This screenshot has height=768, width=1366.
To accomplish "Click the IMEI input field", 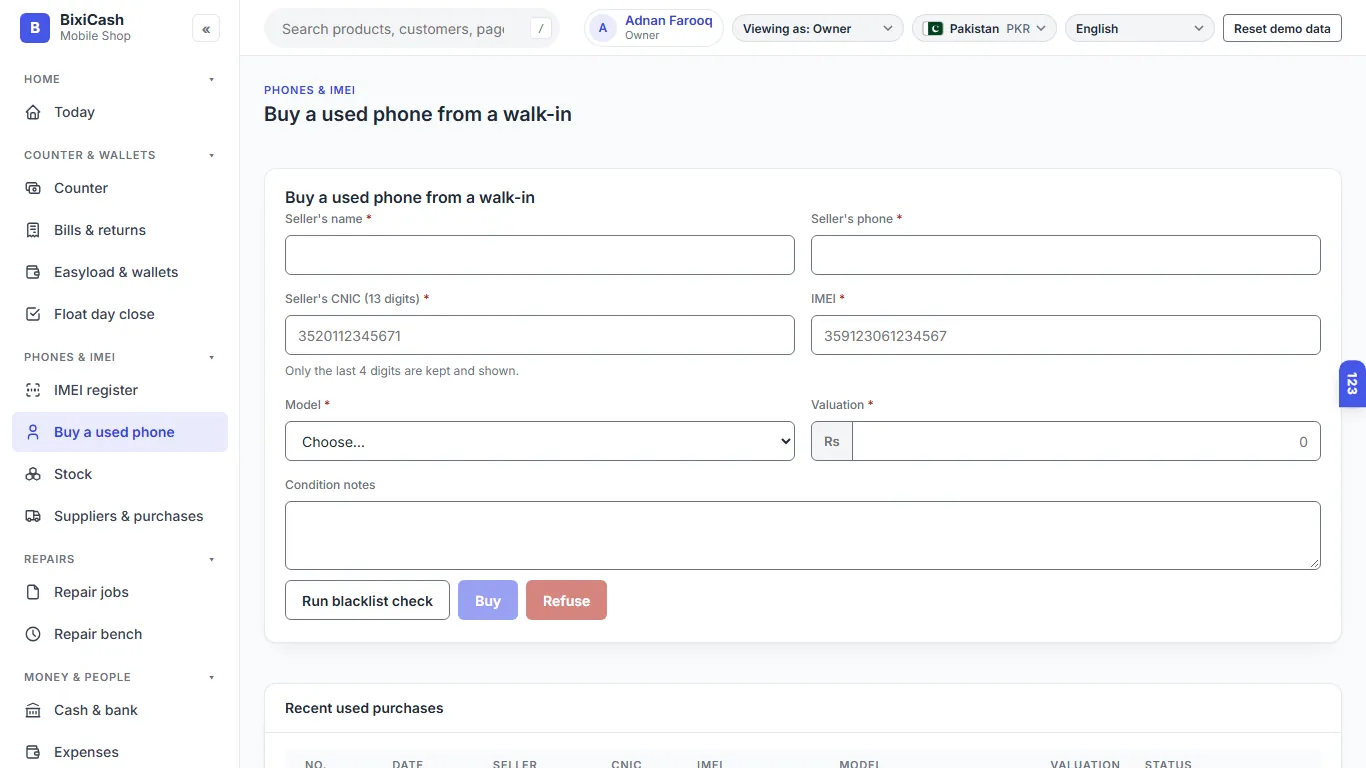I will point(1066,335).
